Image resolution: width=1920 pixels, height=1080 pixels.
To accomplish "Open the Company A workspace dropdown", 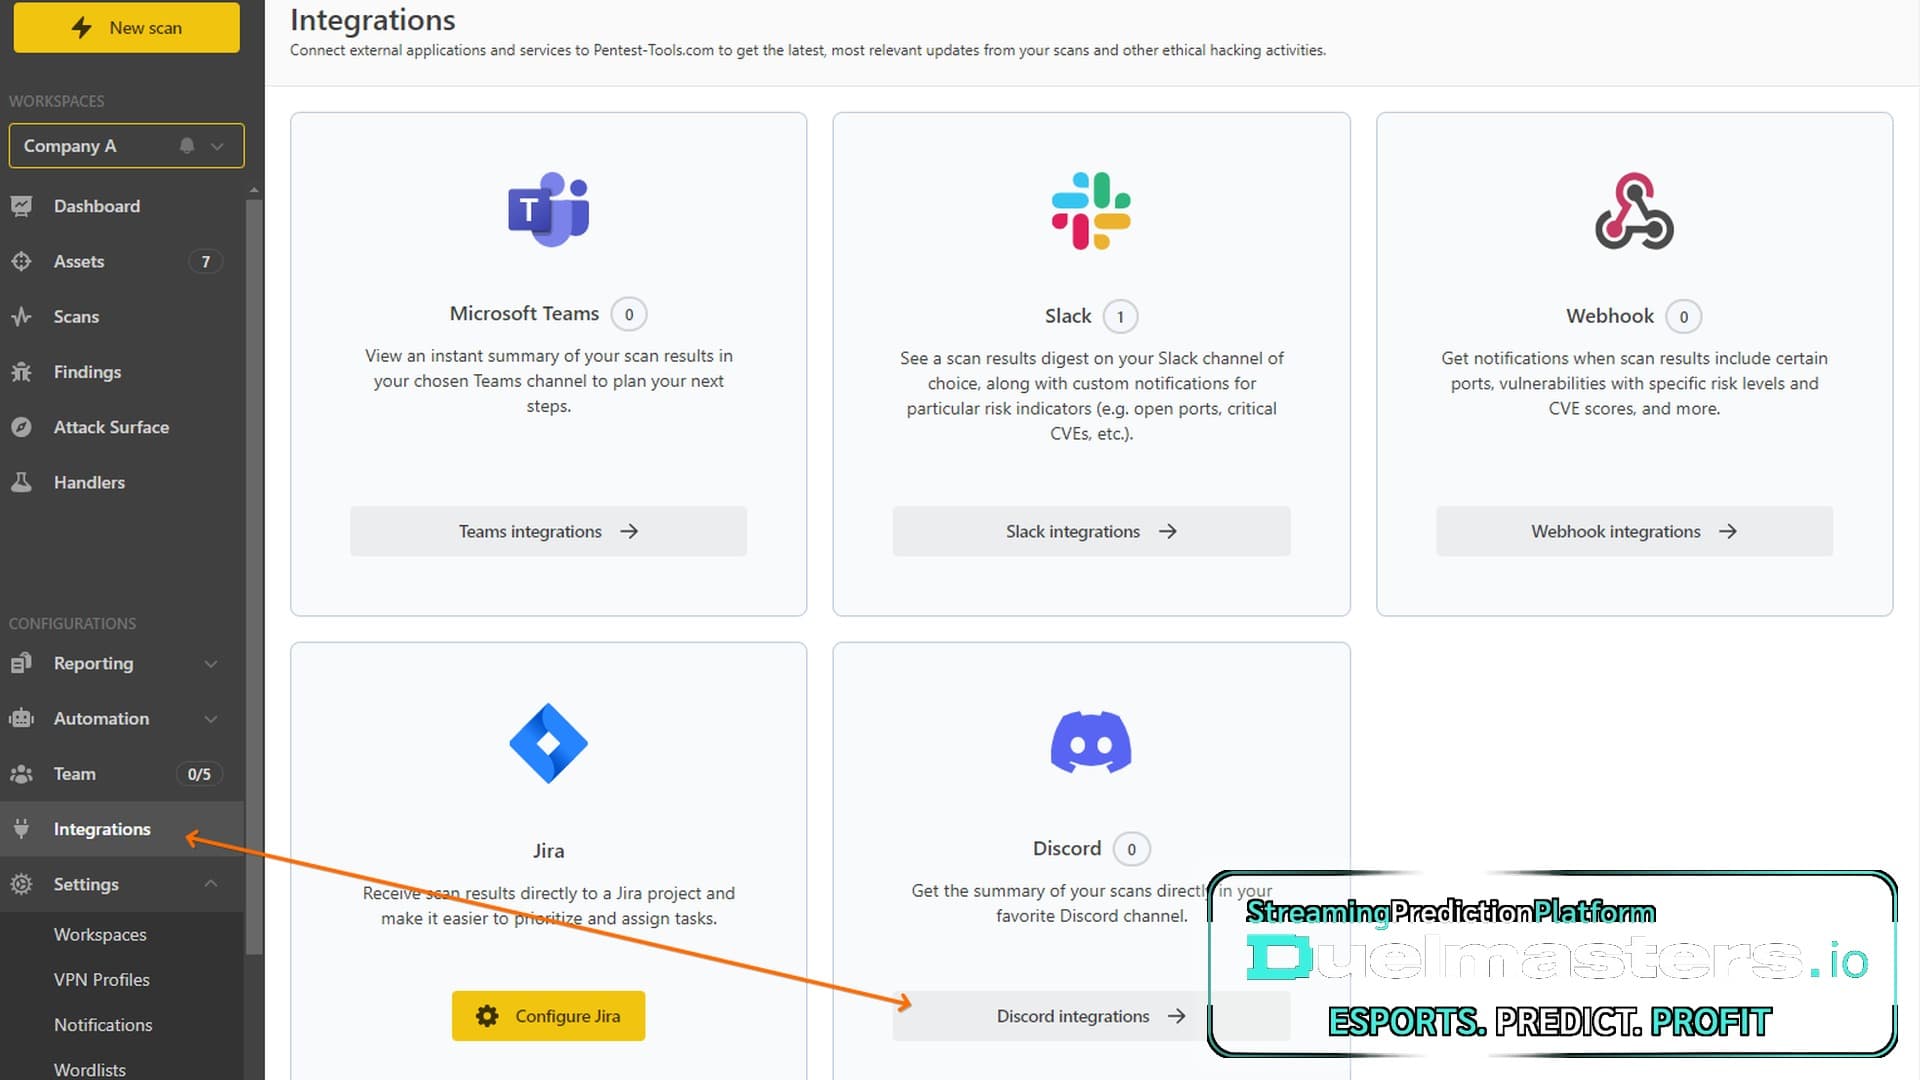I will click(x=126, y=146).
